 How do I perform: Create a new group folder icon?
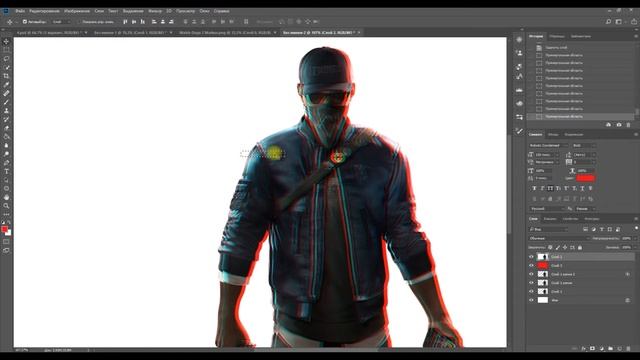[x=610, y=348]
